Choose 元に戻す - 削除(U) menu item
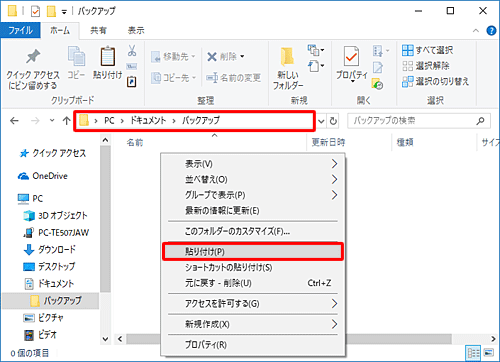Viewport: 500px width, 362px height. click(253, 283)
